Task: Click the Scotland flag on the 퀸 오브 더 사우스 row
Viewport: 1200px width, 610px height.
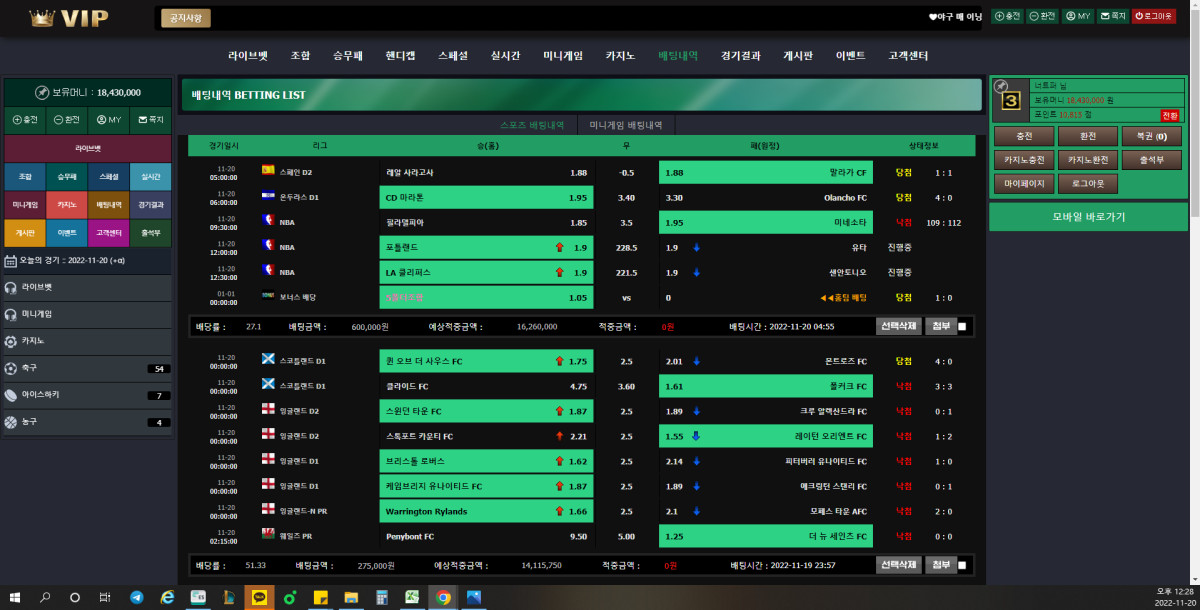Action: [x=268, y=361]
